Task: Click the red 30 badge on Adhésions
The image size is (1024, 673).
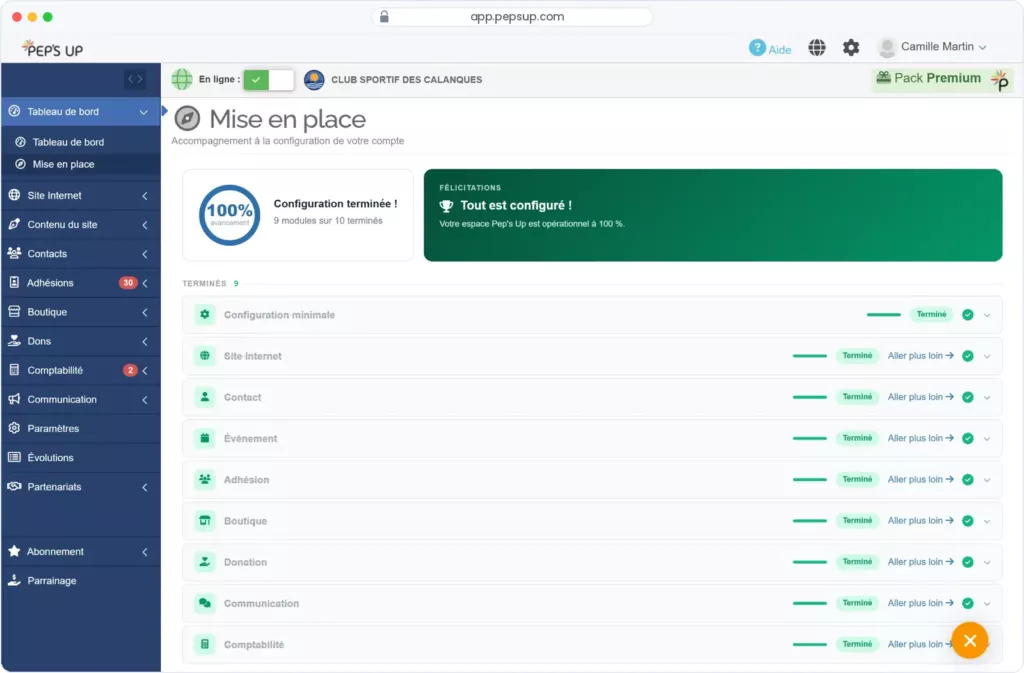Action: [127, 283]
